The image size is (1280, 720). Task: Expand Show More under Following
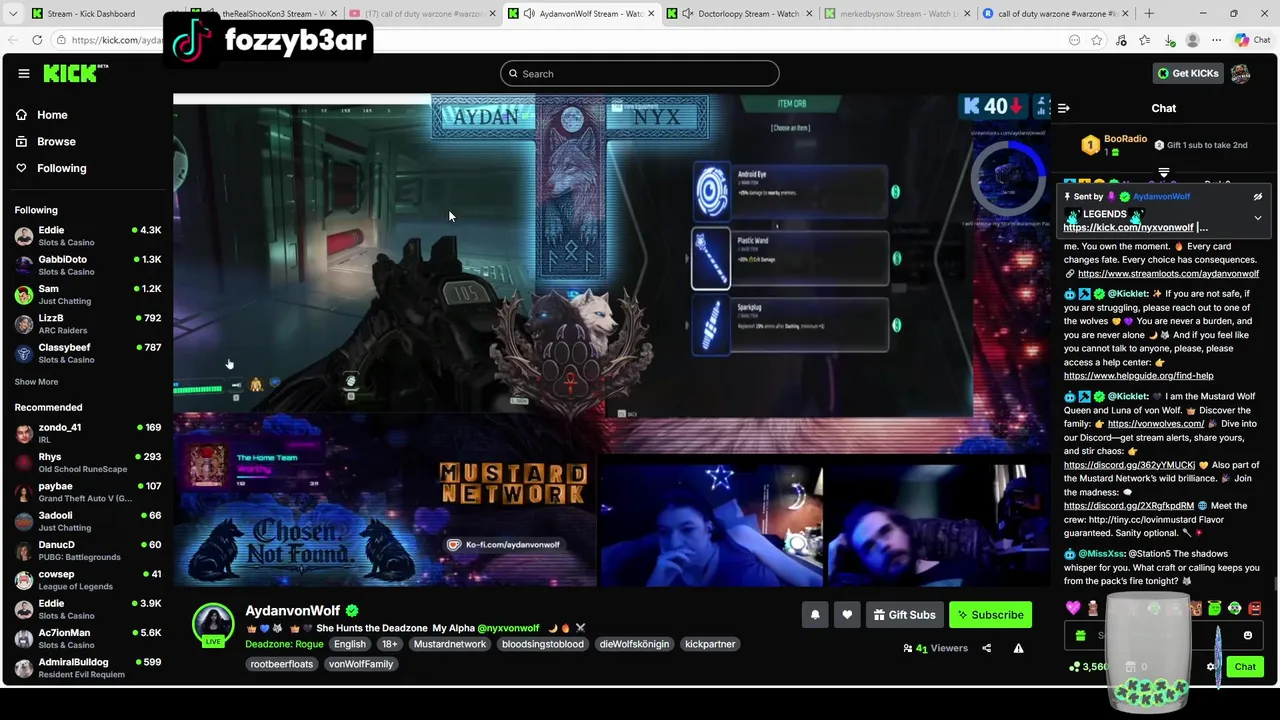[36, 382]
